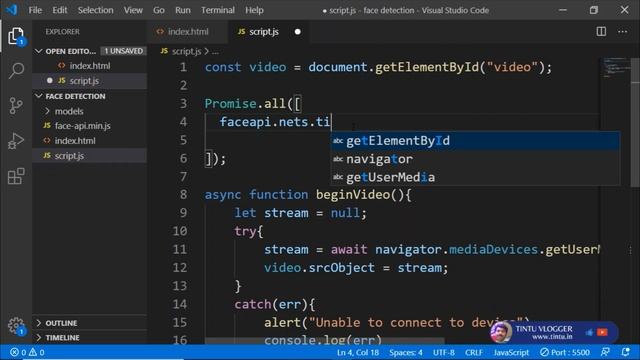Click line number 12 in the gutter
640x360 pixels.
point(180,267)
